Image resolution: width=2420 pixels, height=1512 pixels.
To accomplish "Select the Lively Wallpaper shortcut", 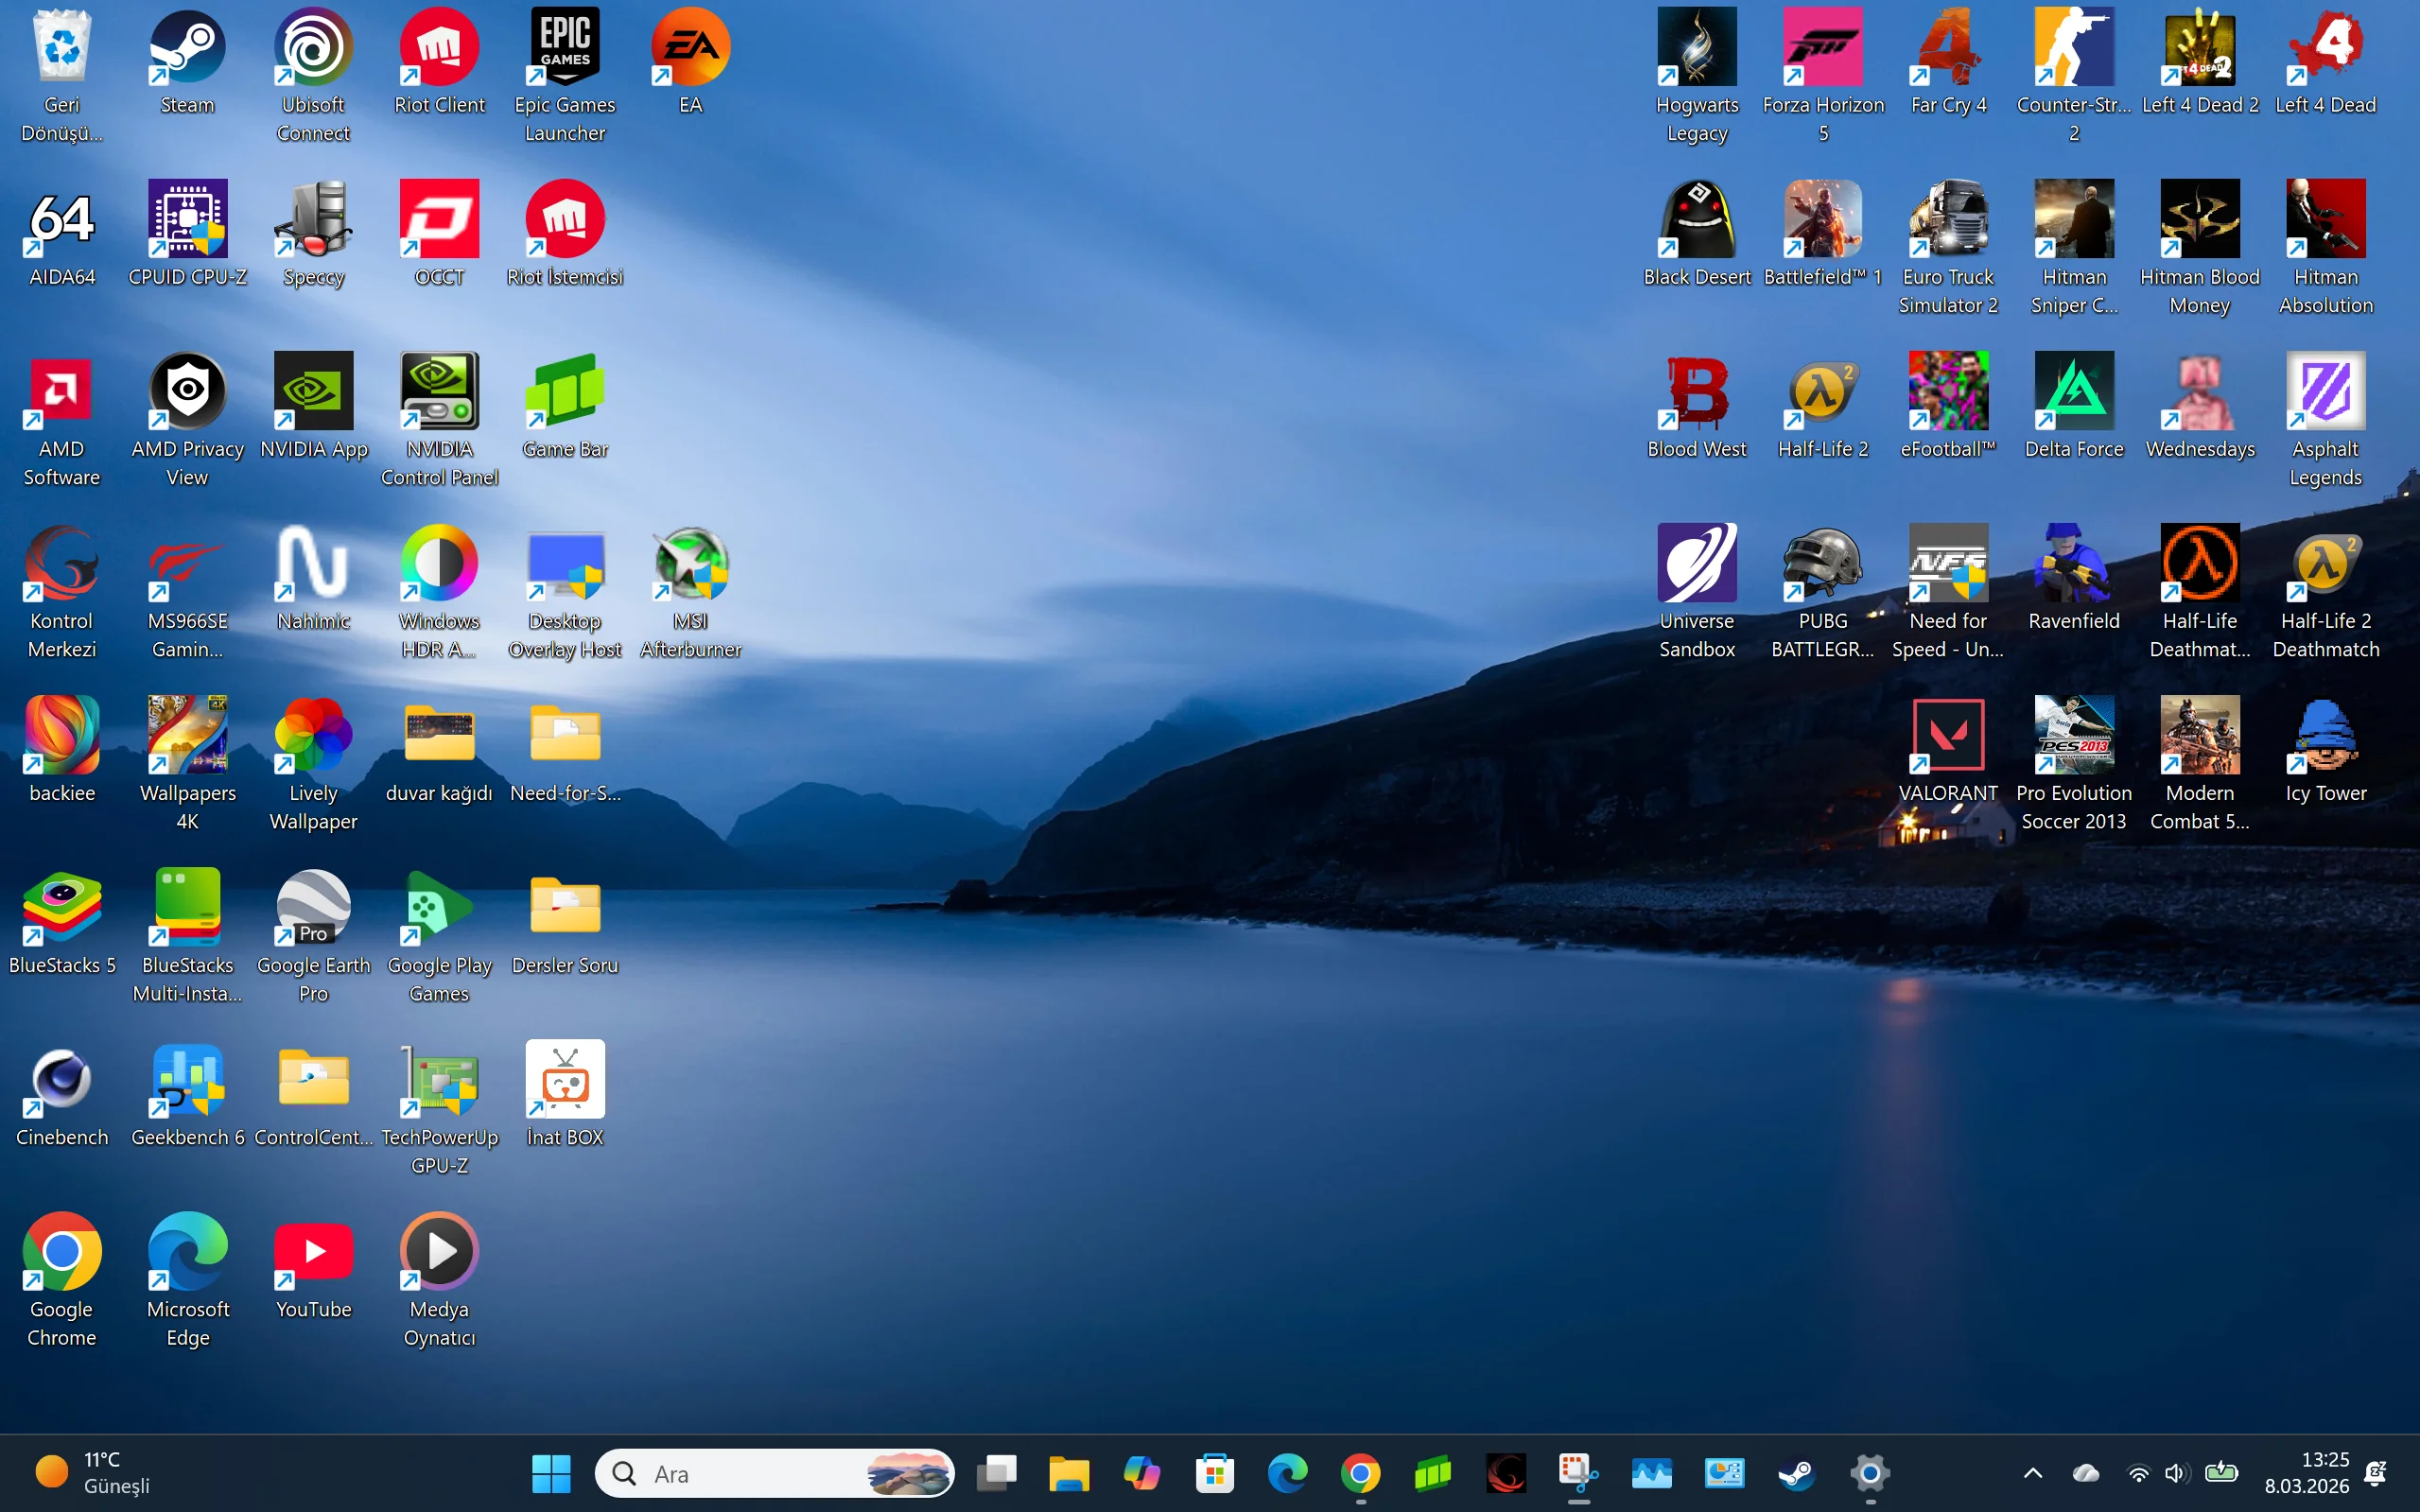I will 313,736.
